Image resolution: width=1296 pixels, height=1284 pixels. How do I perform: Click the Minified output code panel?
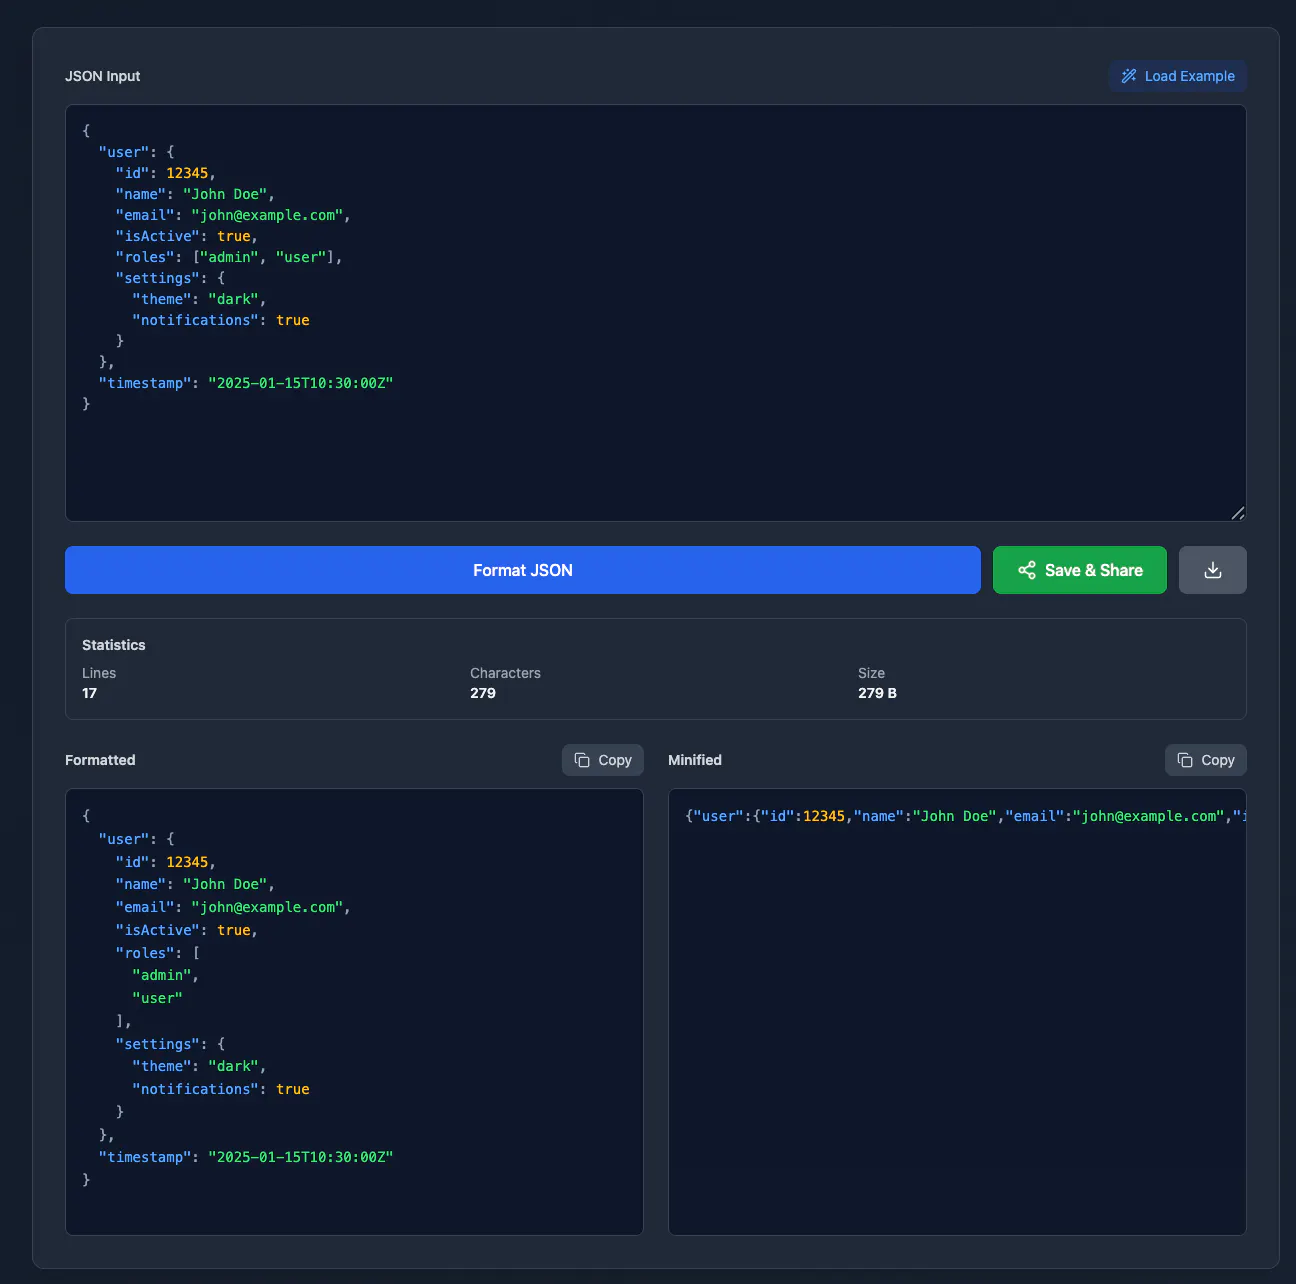[x=957, y=1012]
